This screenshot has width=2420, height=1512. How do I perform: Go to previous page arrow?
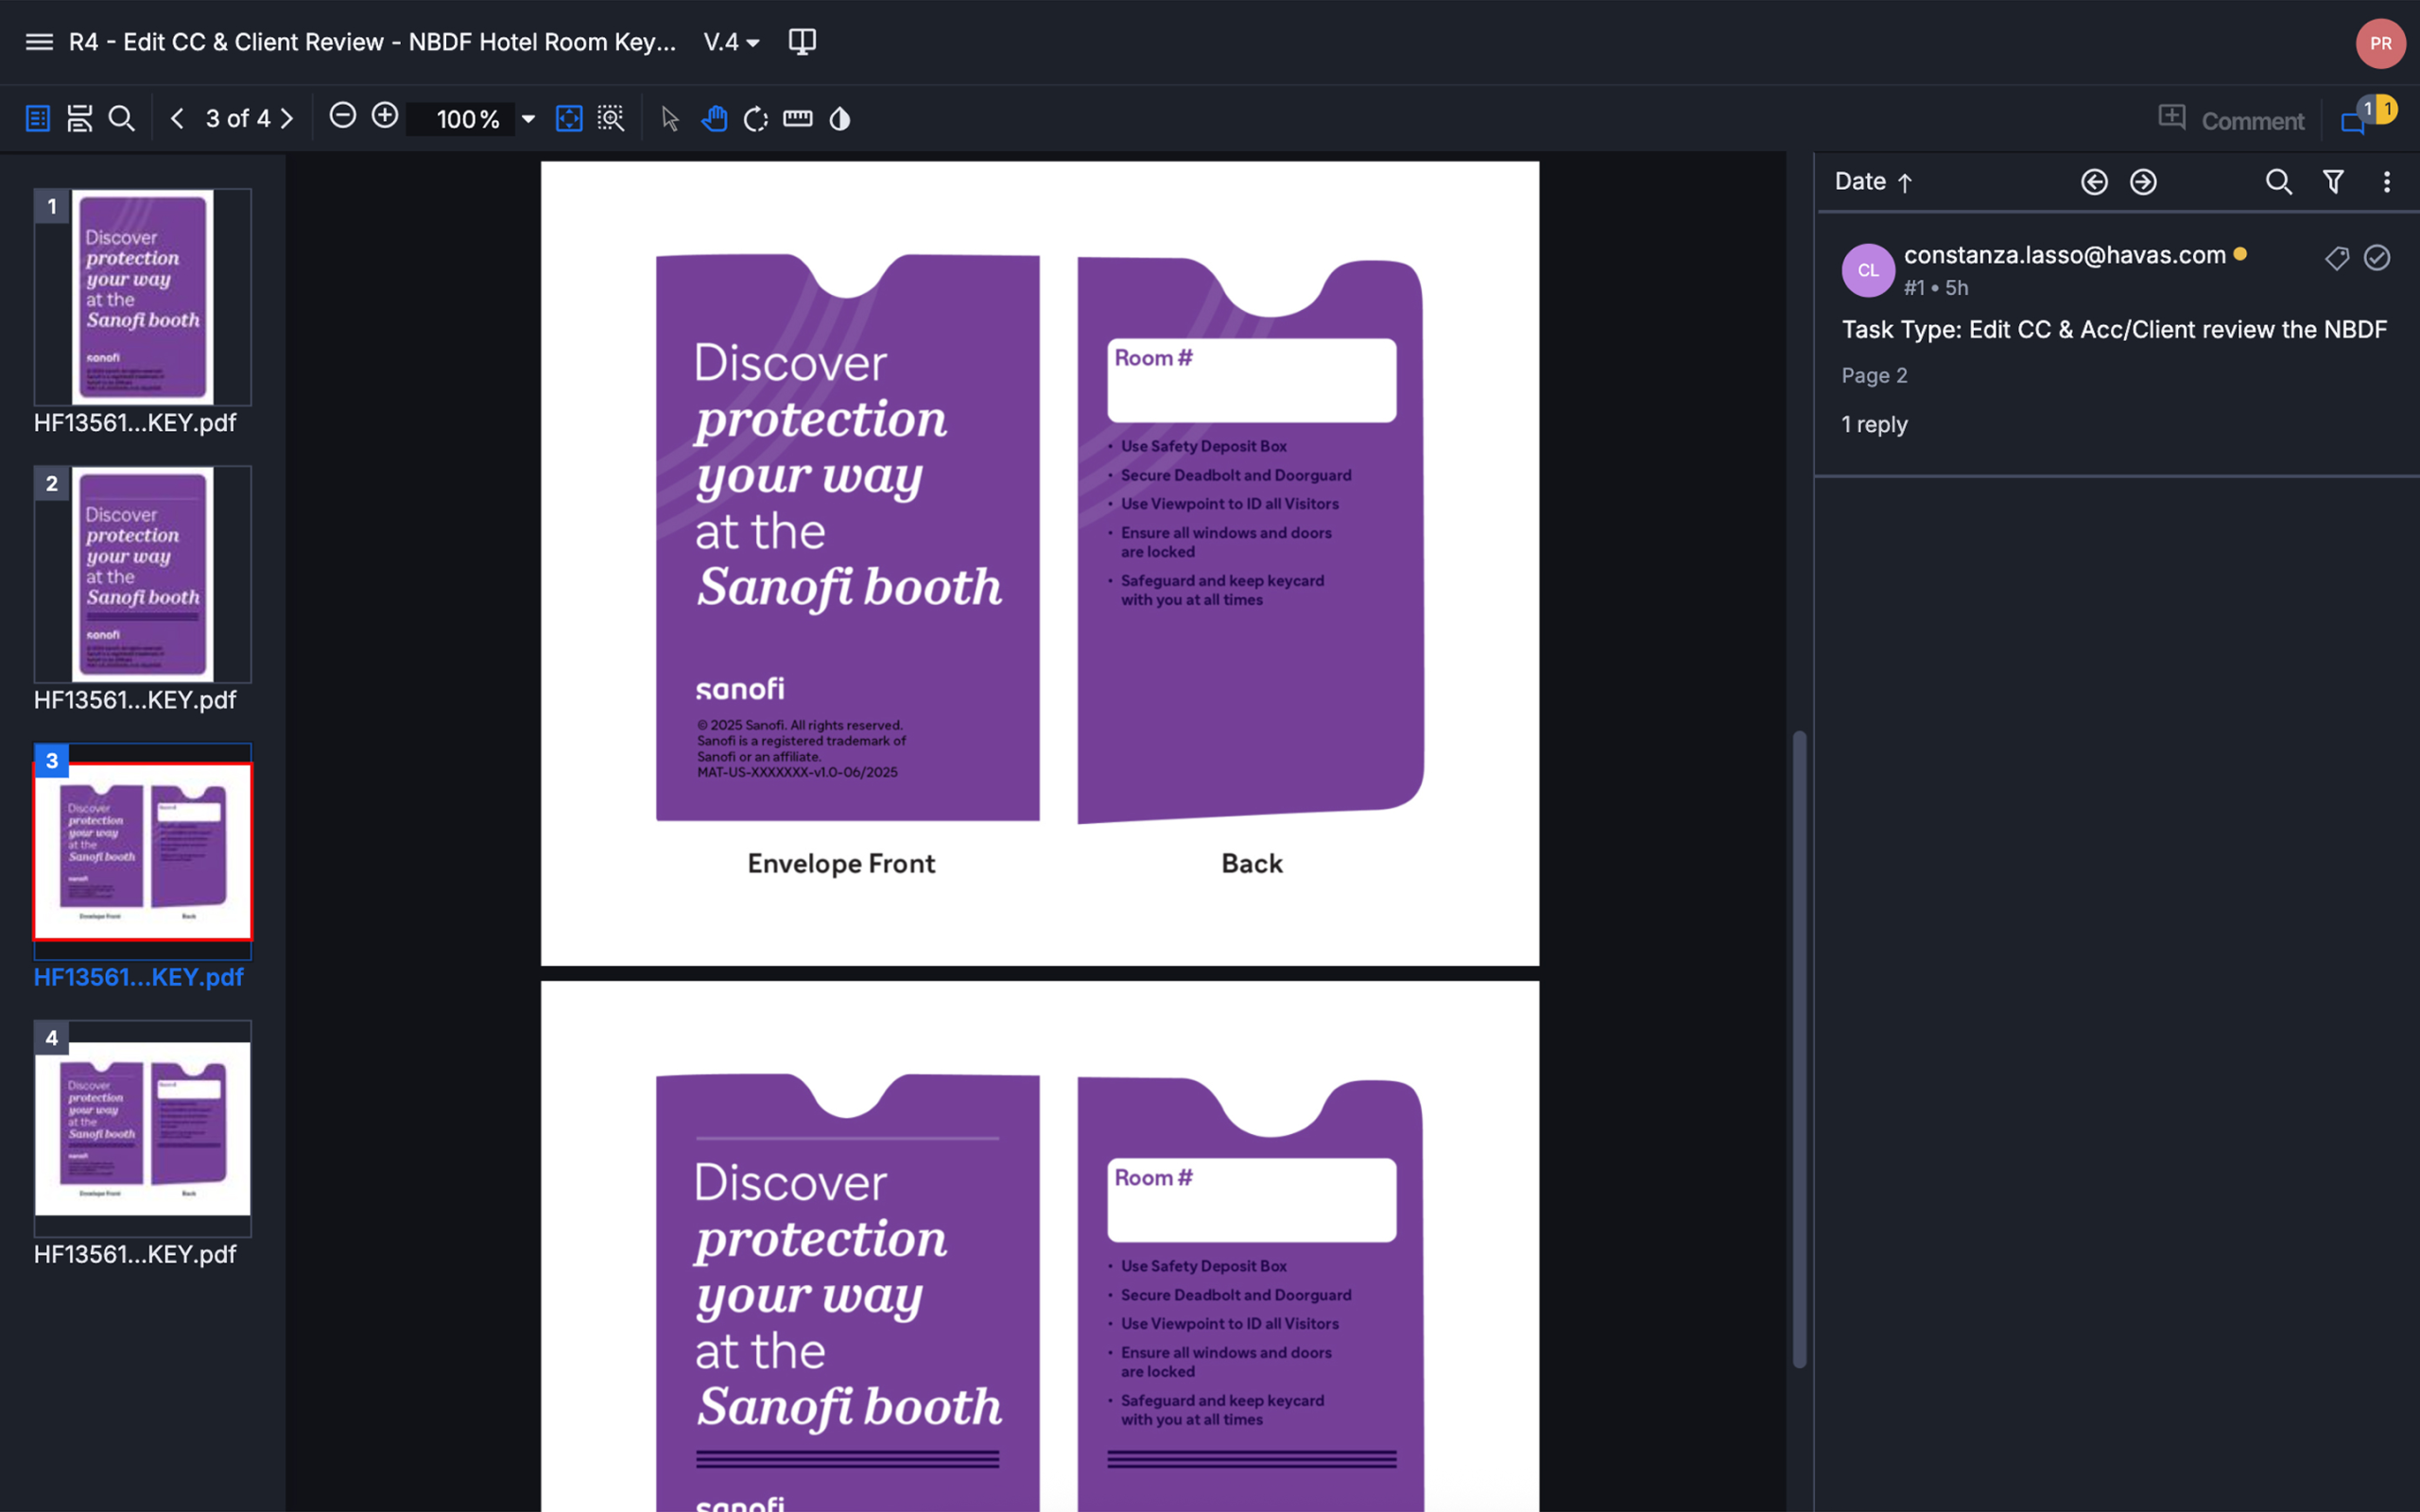point(177,119)
